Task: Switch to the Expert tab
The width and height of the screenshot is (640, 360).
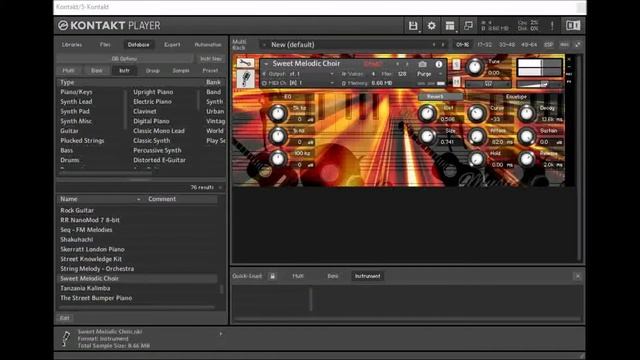Action: pyautogui.click(x=172, y=44)
